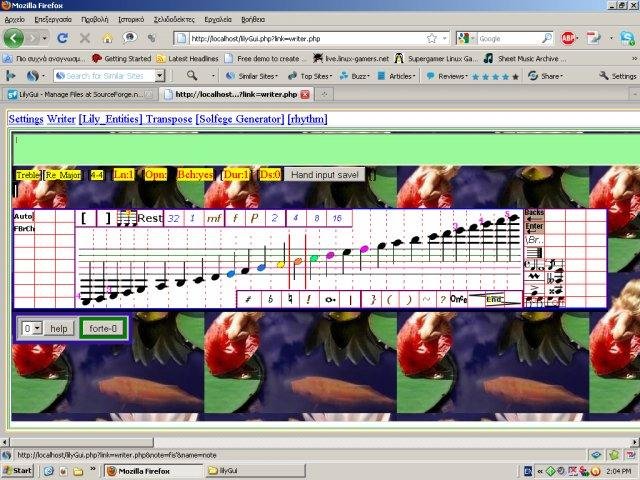Open the Settings link
The height and width of the screenshot is (480, 640).
pos(26,119)
